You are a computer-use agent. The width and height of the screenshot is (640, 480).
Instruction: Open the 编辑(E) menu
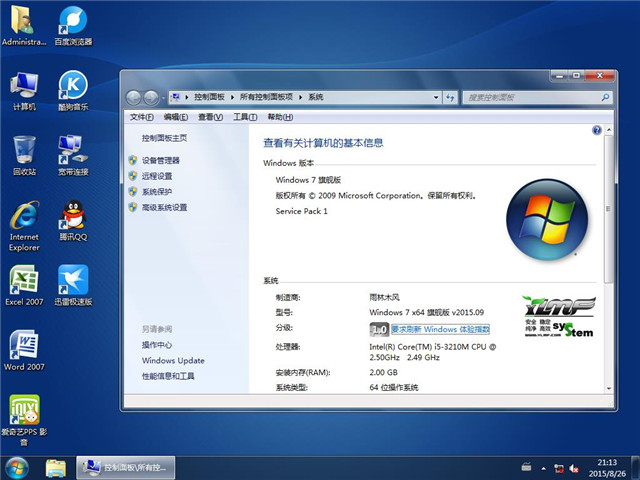(x=176, y=117)
